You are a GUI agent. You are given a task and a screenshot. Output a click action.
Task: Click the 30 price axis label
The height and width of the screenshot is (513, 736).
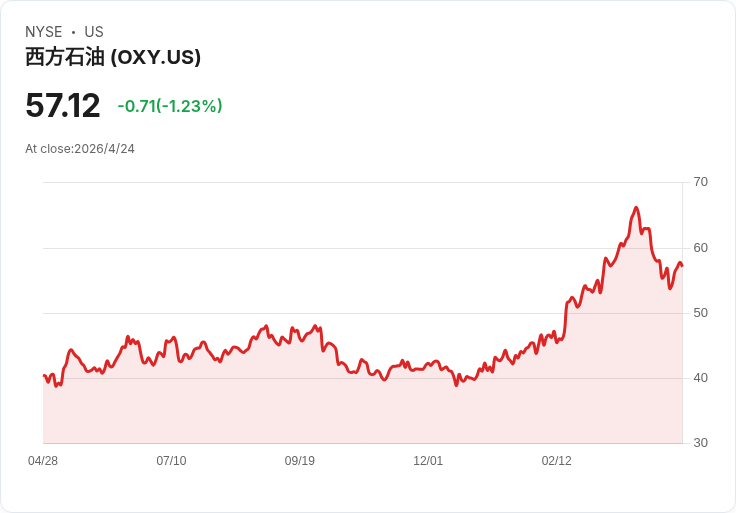click(x=700, y=443)
